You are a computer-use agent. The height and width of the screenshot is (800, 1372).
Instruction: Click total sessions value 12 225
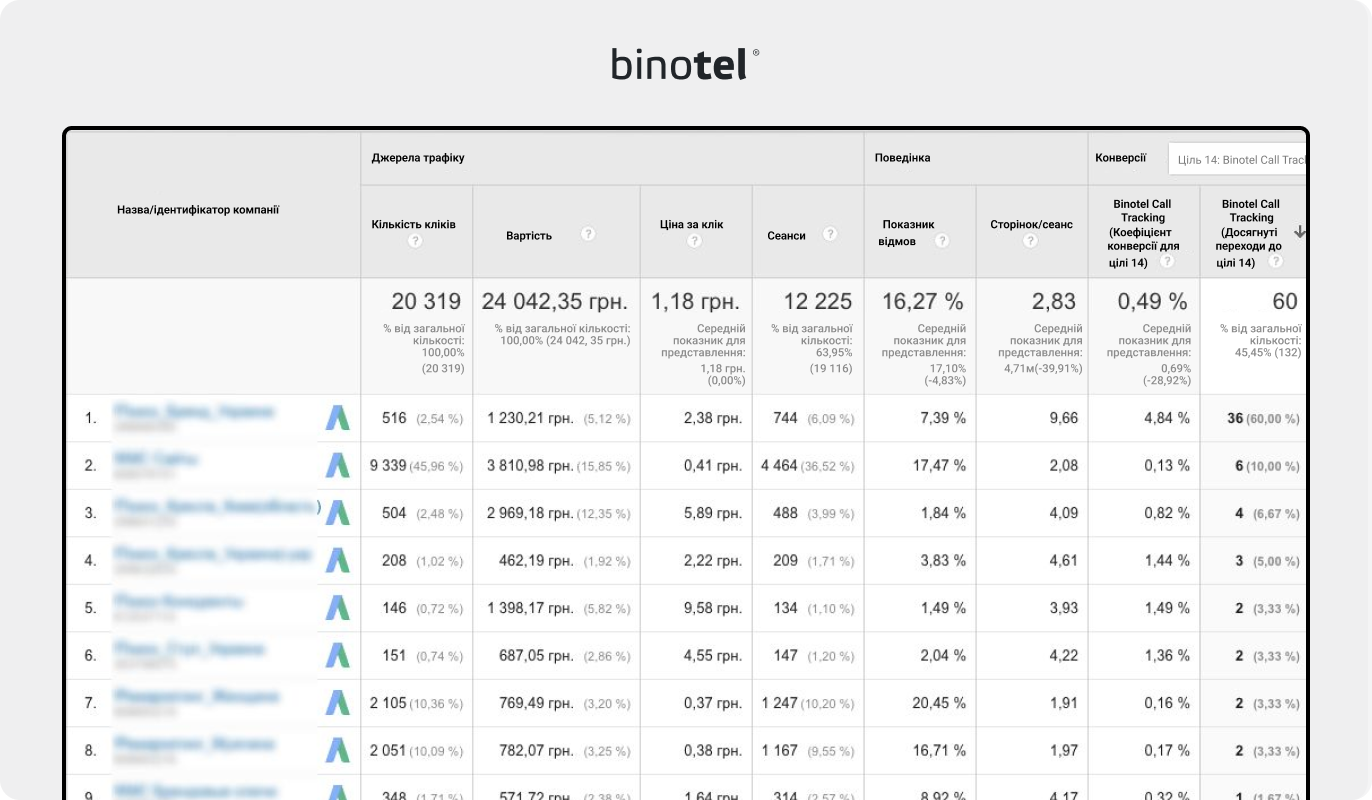(817, 301)
